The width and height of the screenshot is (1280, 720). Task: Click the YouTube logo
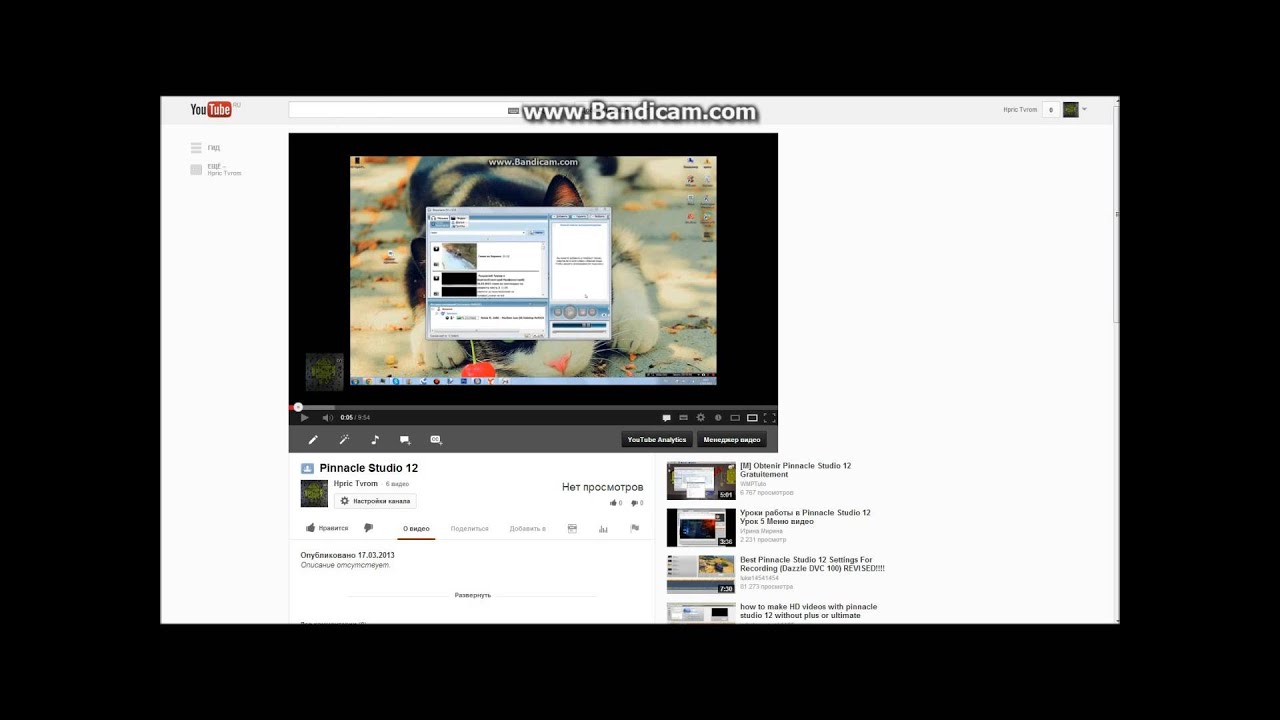pos(211,109)
